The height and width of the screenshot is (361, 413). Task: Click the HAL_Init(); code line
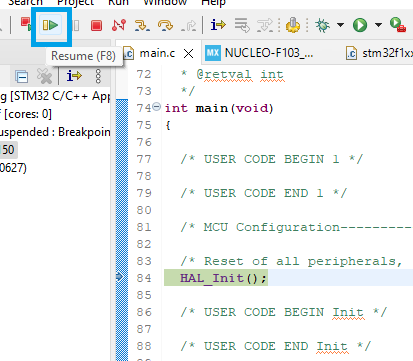tap(223, 278)
